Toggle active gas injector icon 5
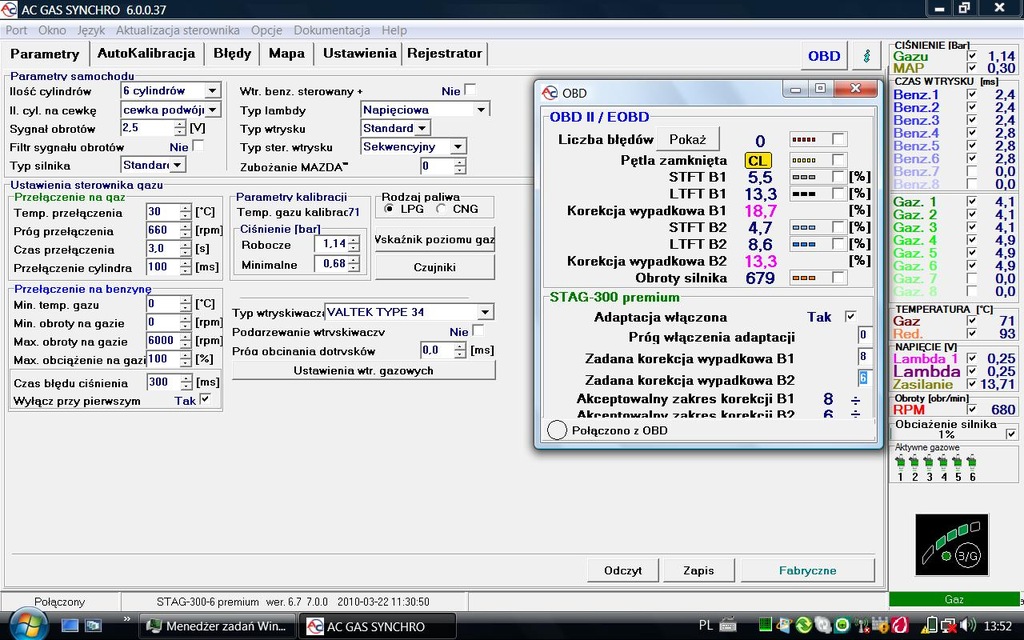The width and height of the screenshot is (1024, 640). pyautogui.click(x=957, y=464)
